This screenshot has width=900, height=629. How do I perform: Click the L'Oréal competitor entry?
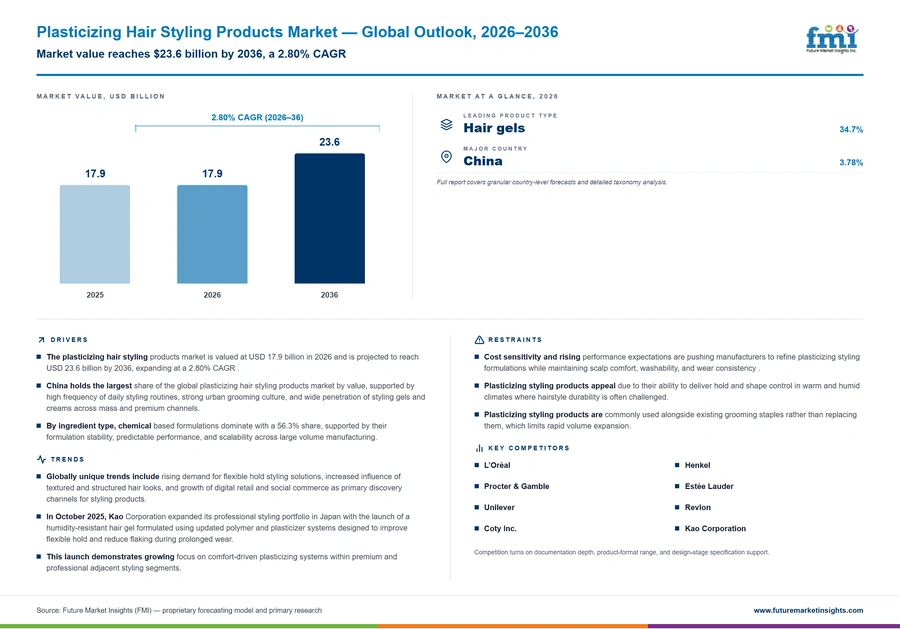tap(497, 465)
